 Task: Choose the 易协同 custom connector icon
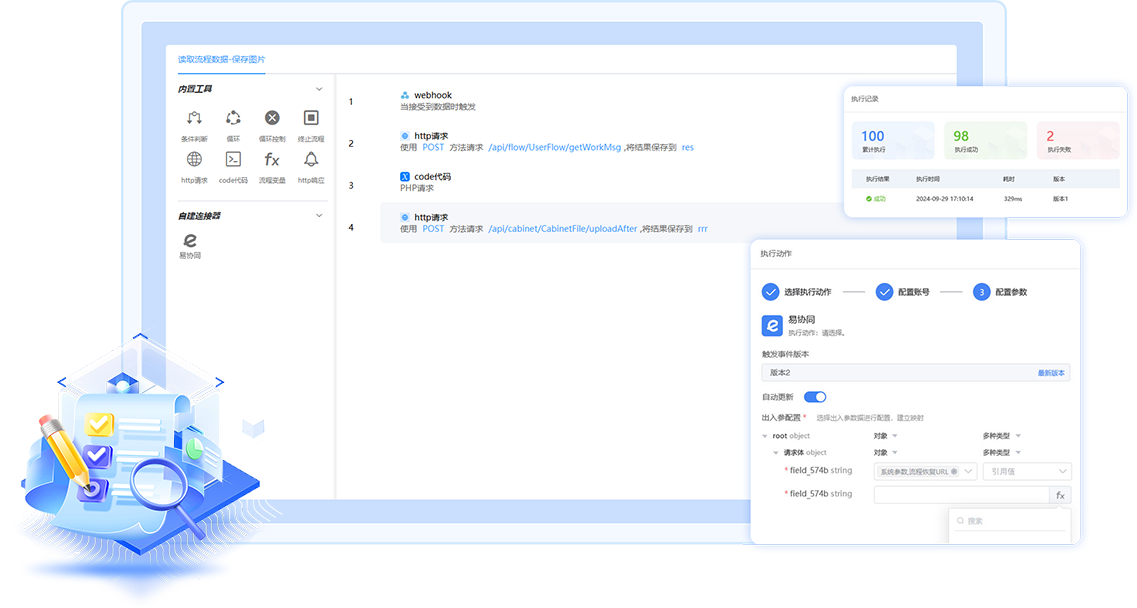tap(190, 241)
